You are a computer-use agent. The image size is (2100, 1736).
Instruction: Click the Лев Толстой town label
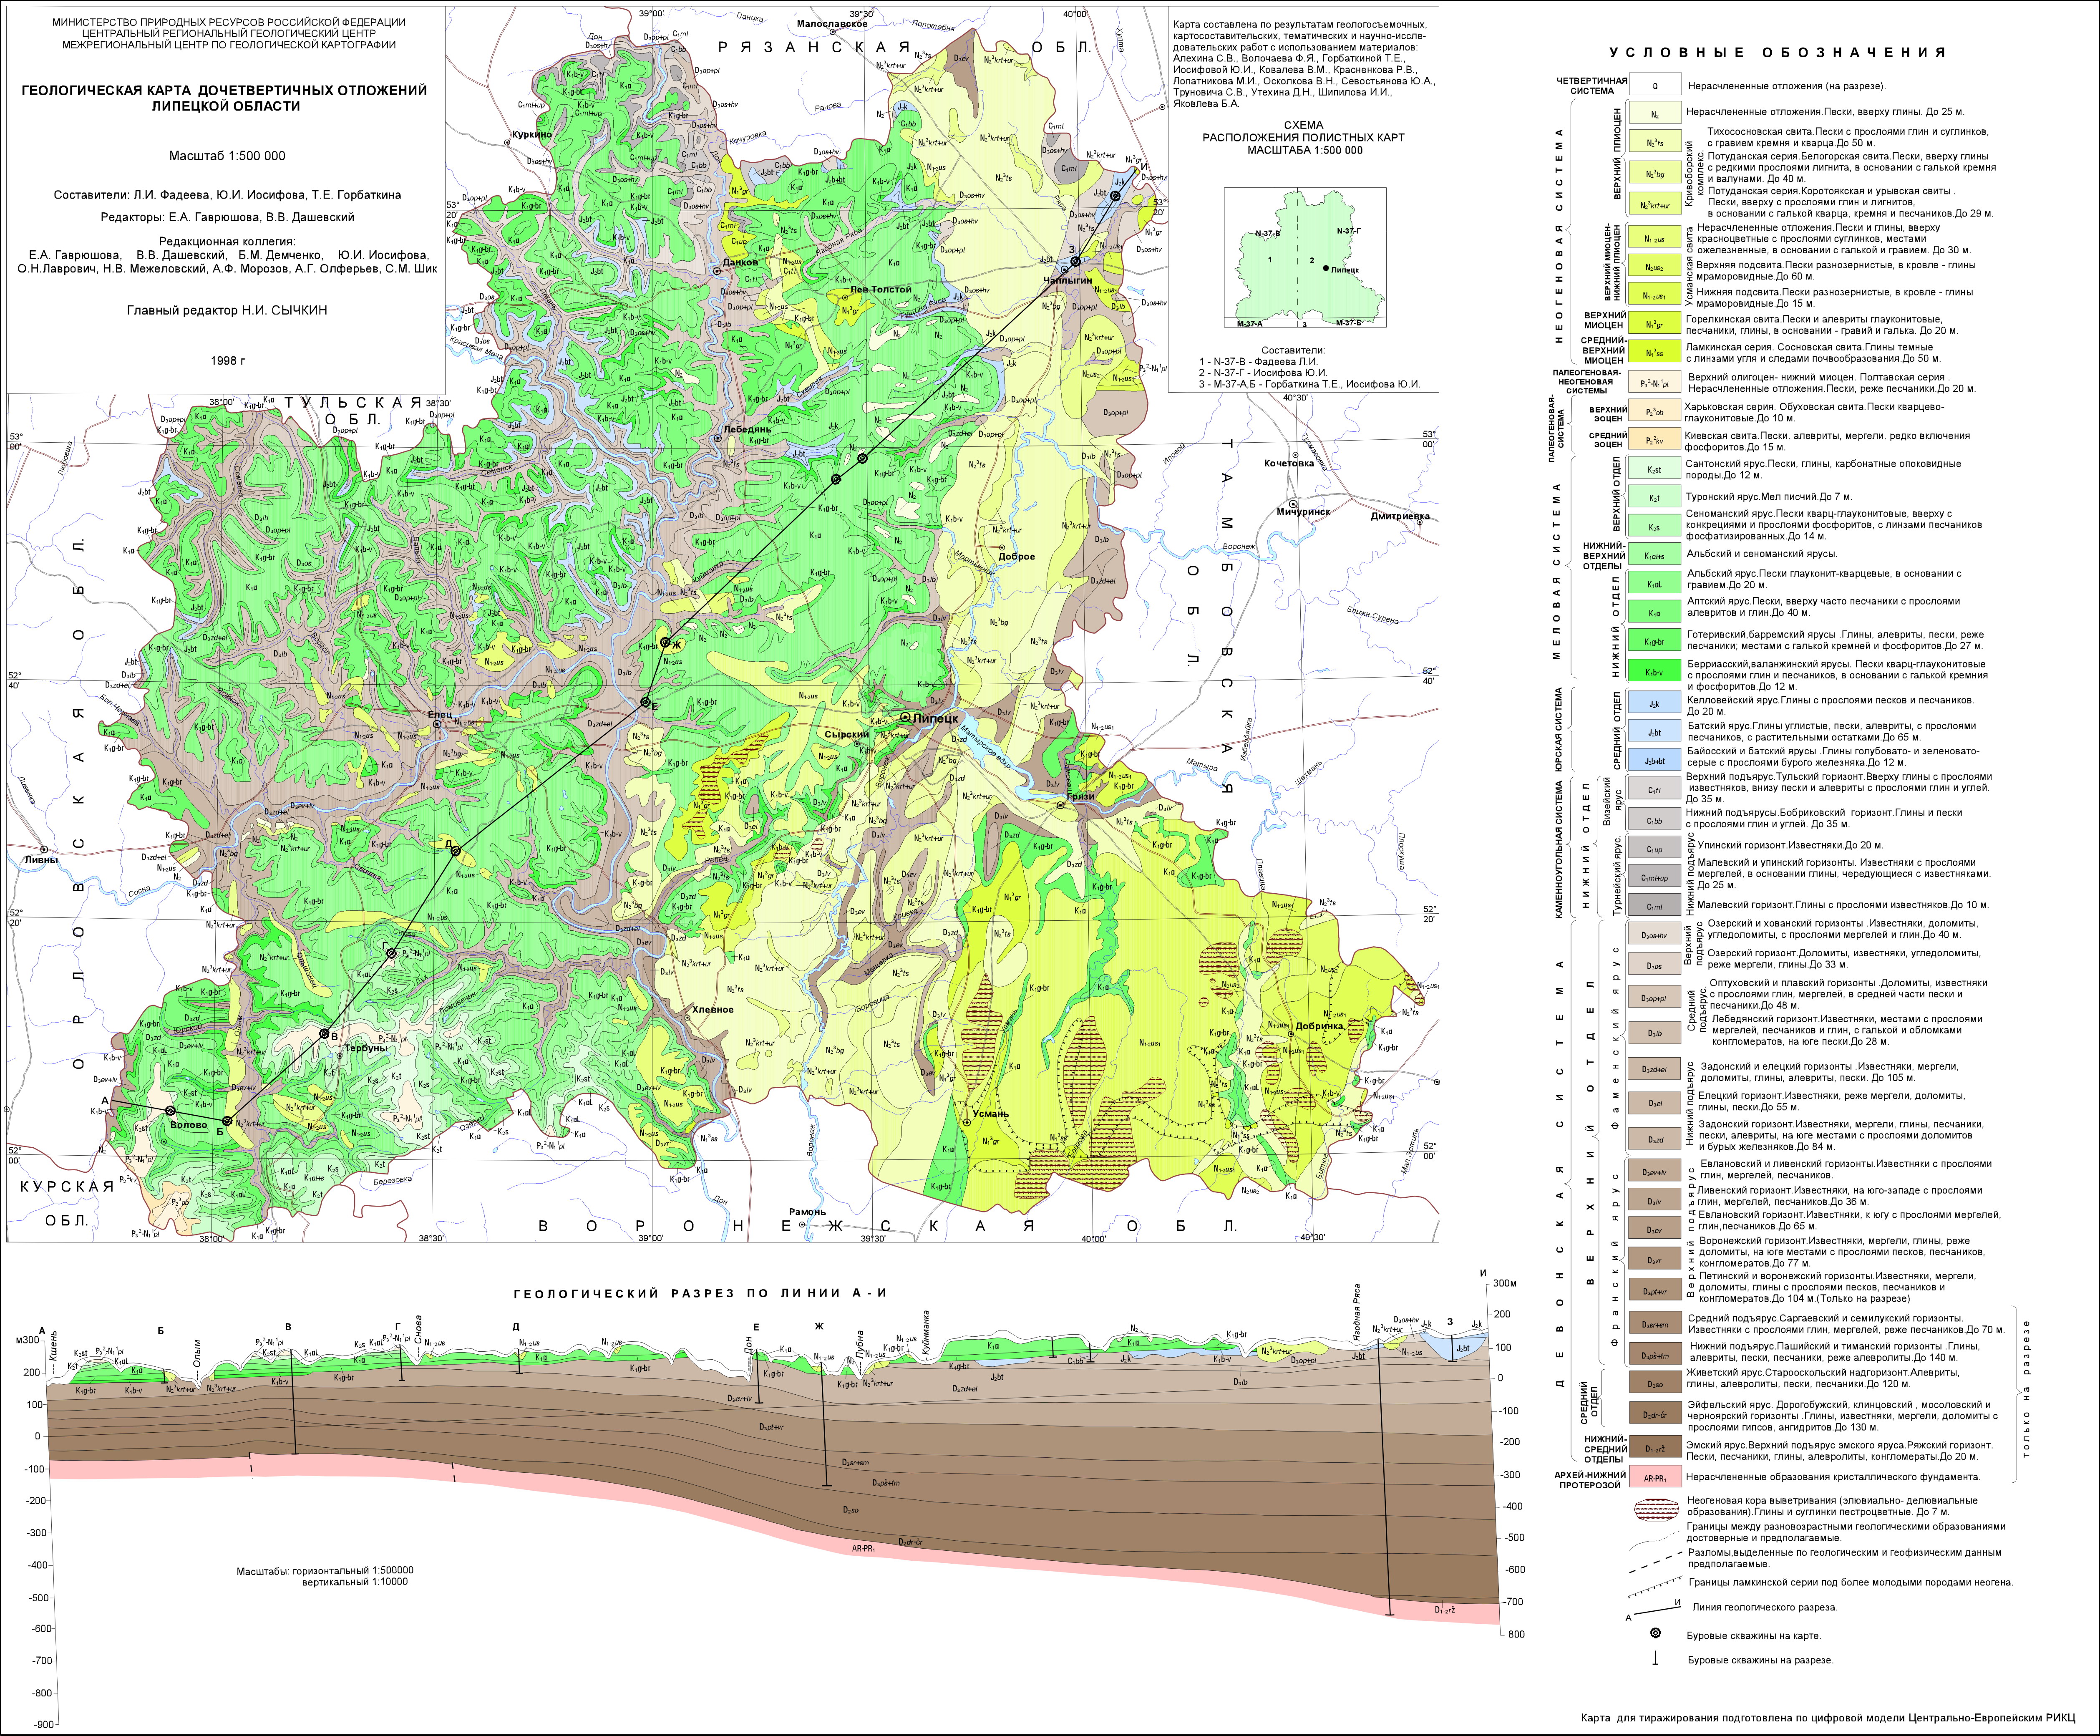(x=881, y=290)
